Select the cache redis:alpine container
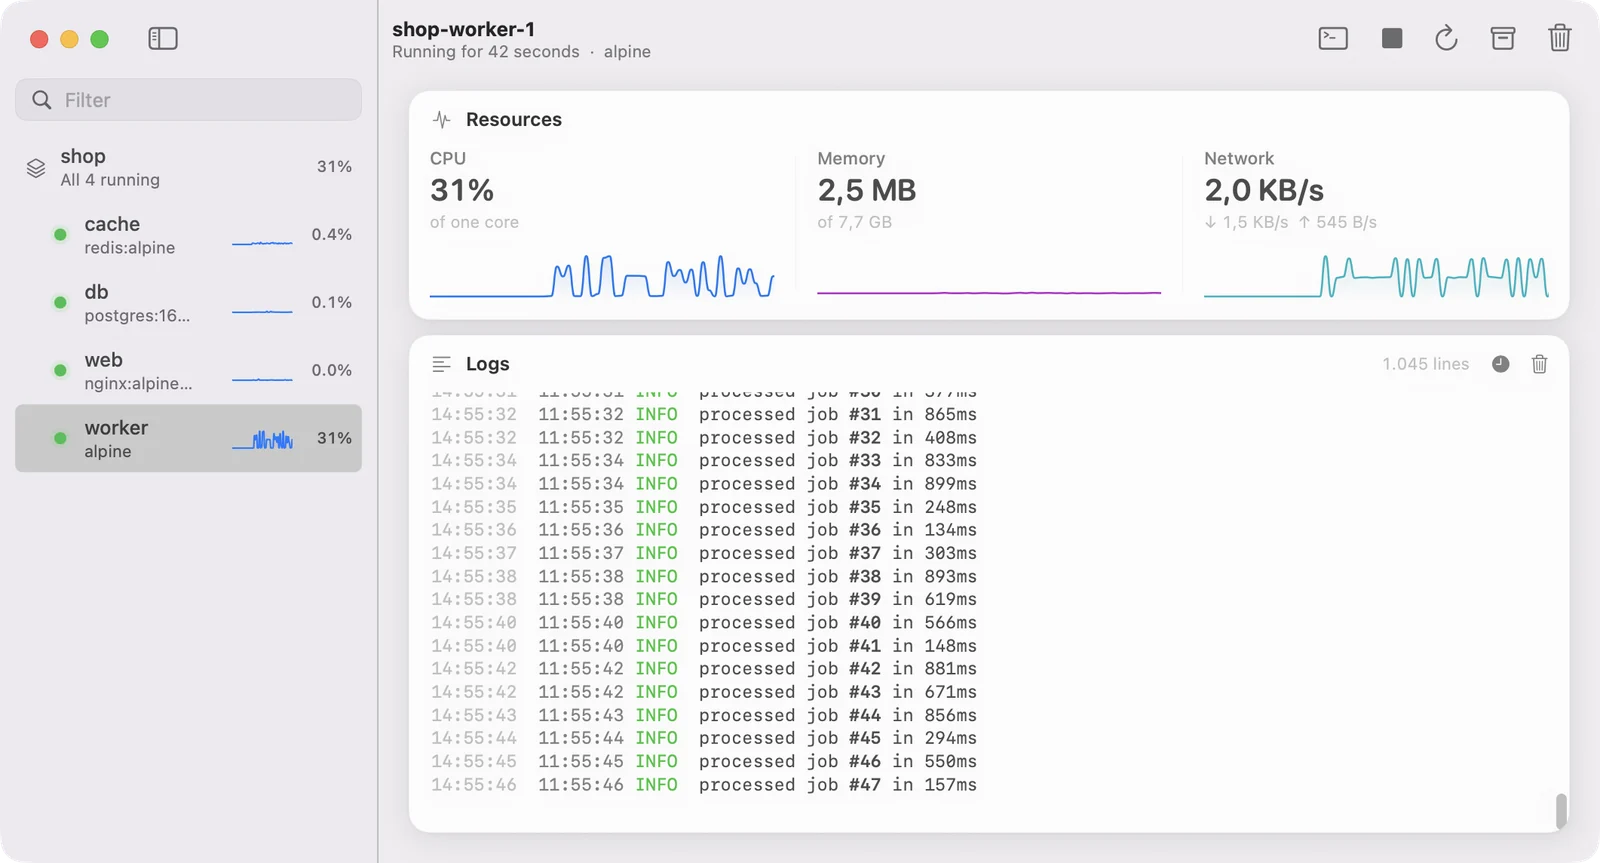This screenshot has height=863, width=1600. point(188,235)
